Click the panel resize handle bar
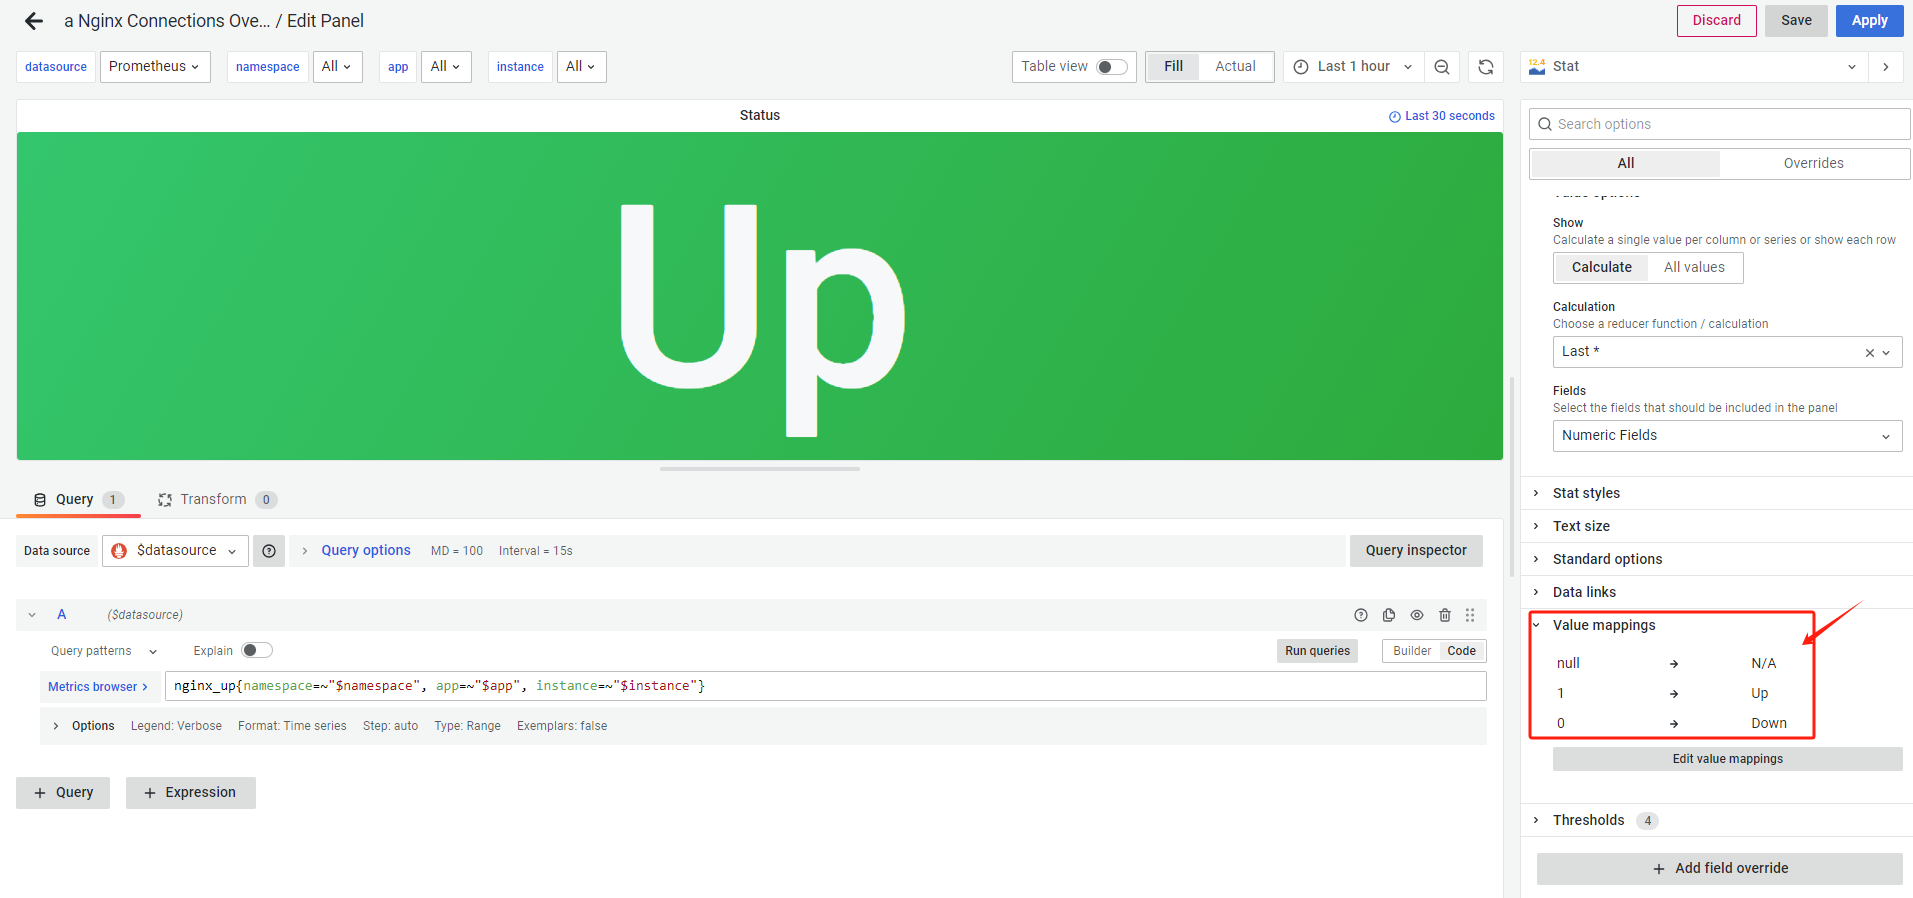 [x=760, y=469]
